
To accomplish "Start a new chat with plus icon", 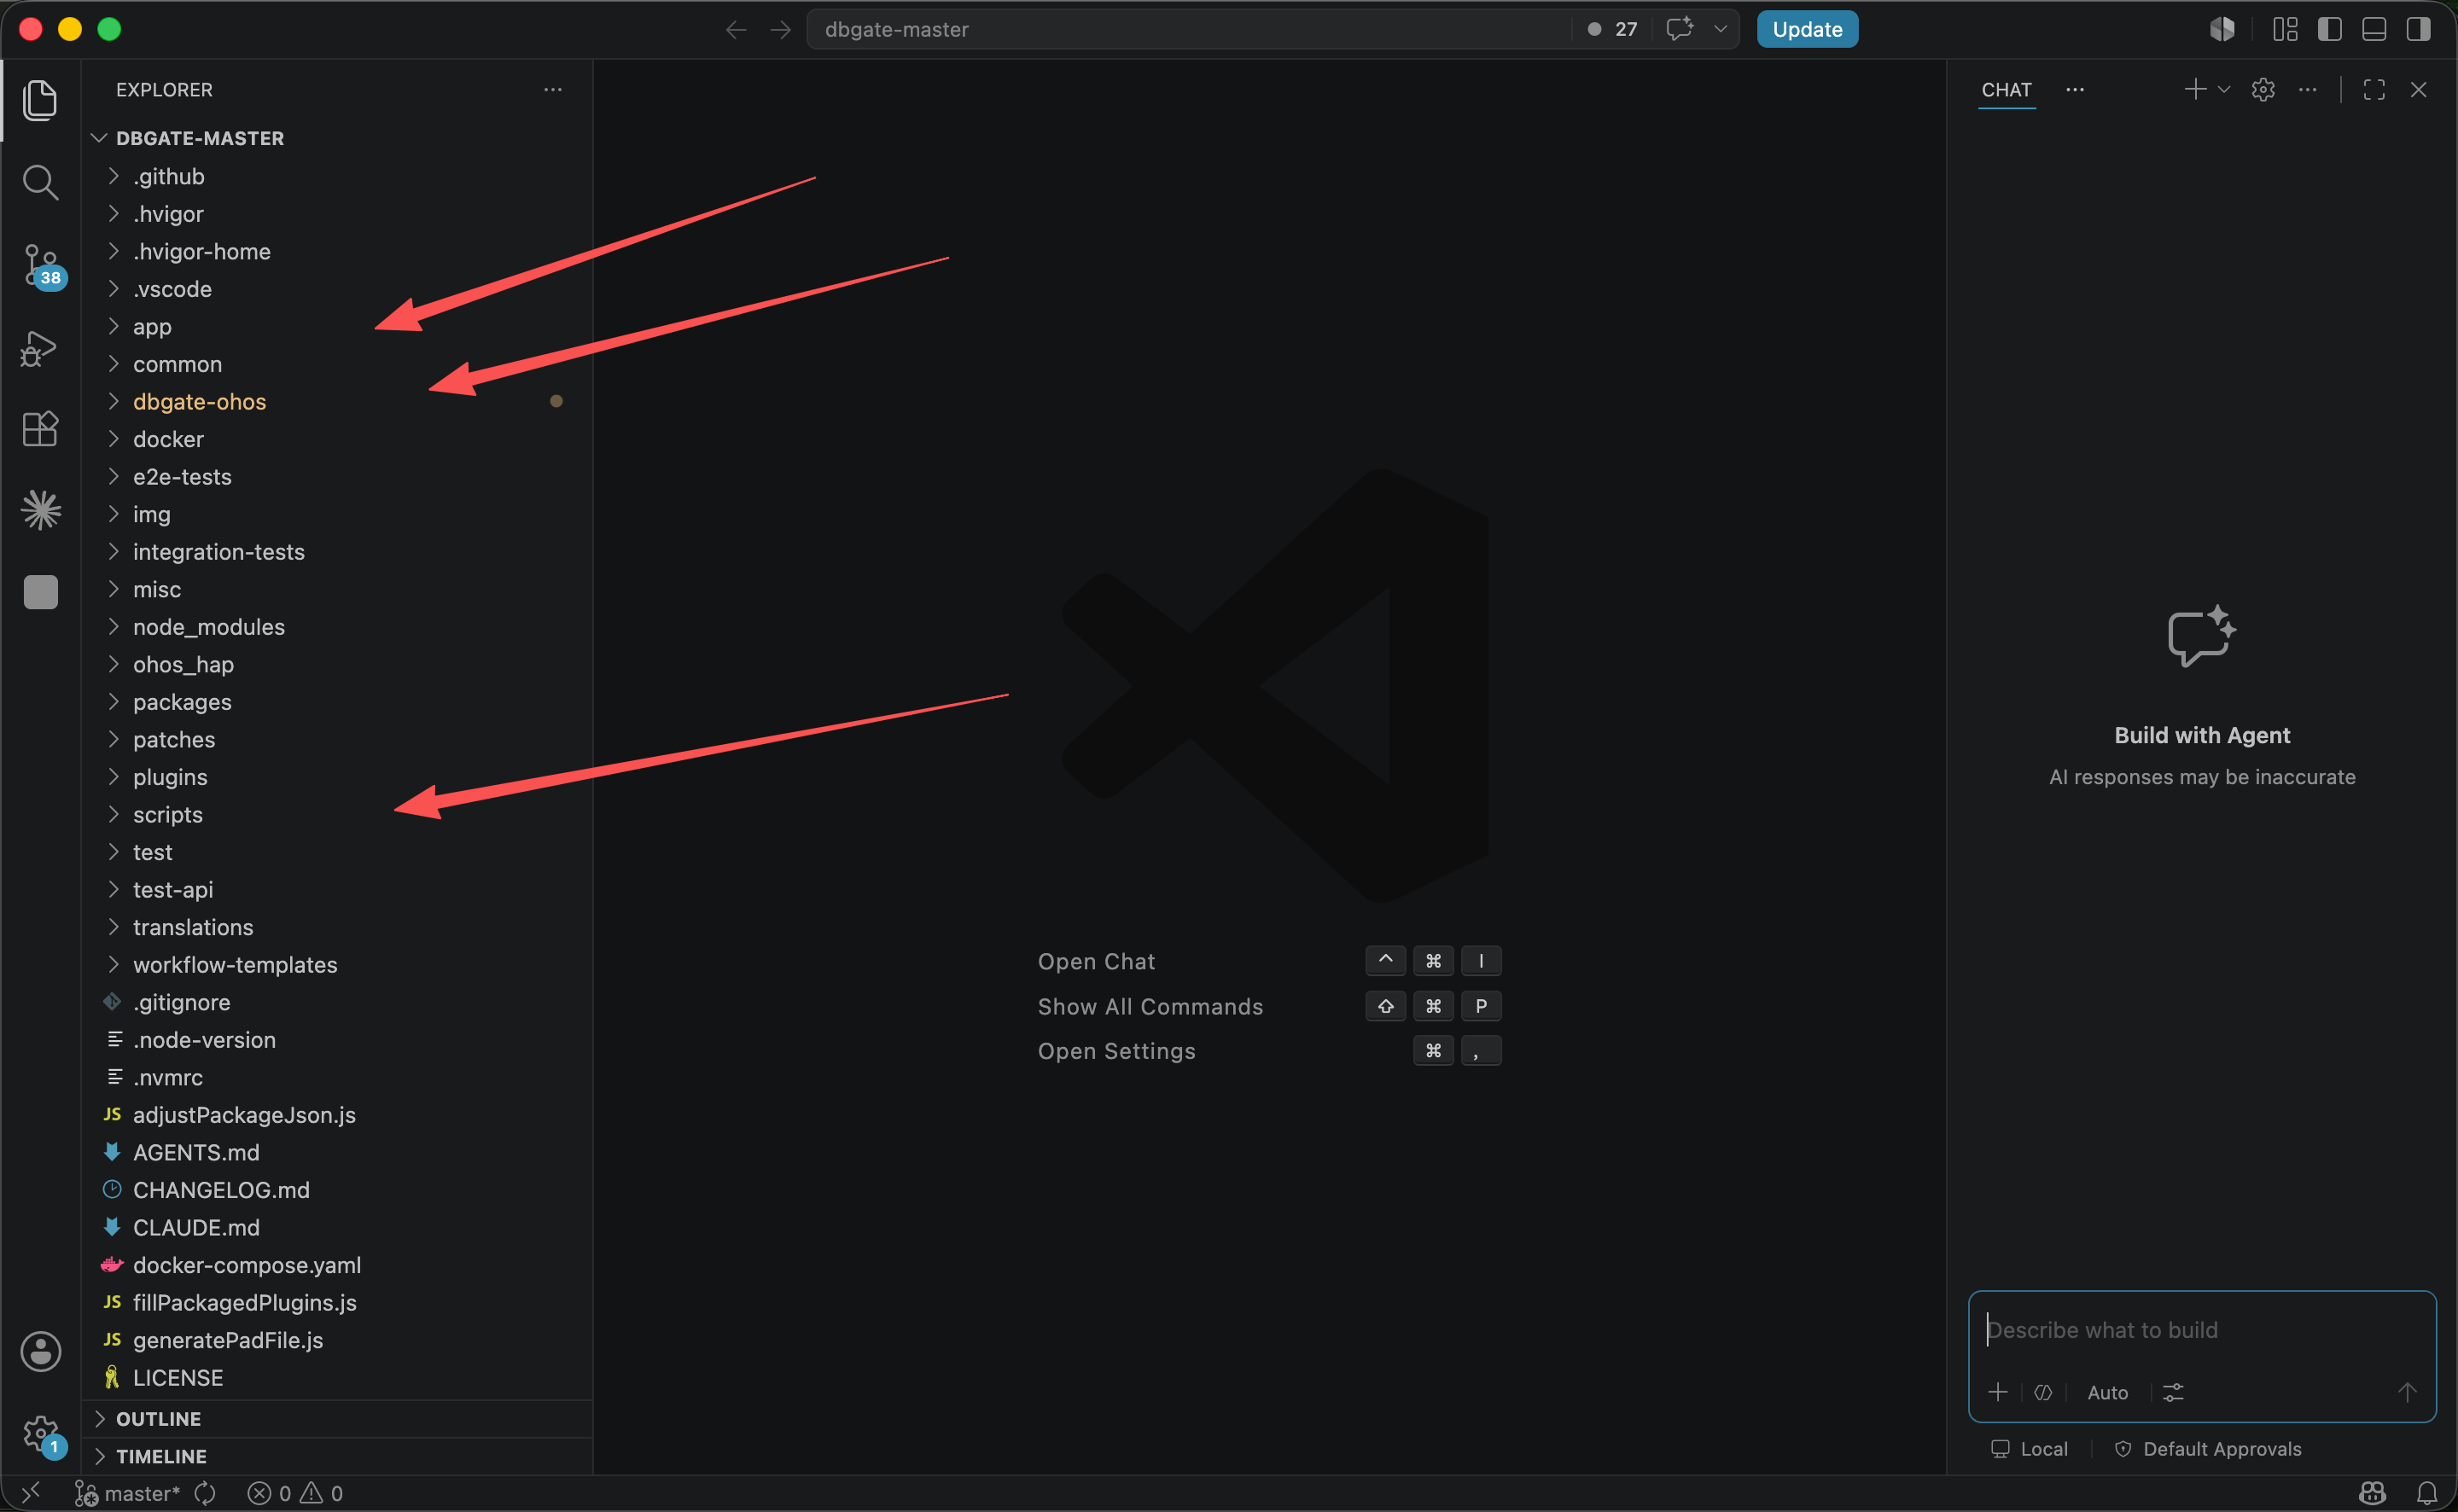I will [x=2195, y=89].
